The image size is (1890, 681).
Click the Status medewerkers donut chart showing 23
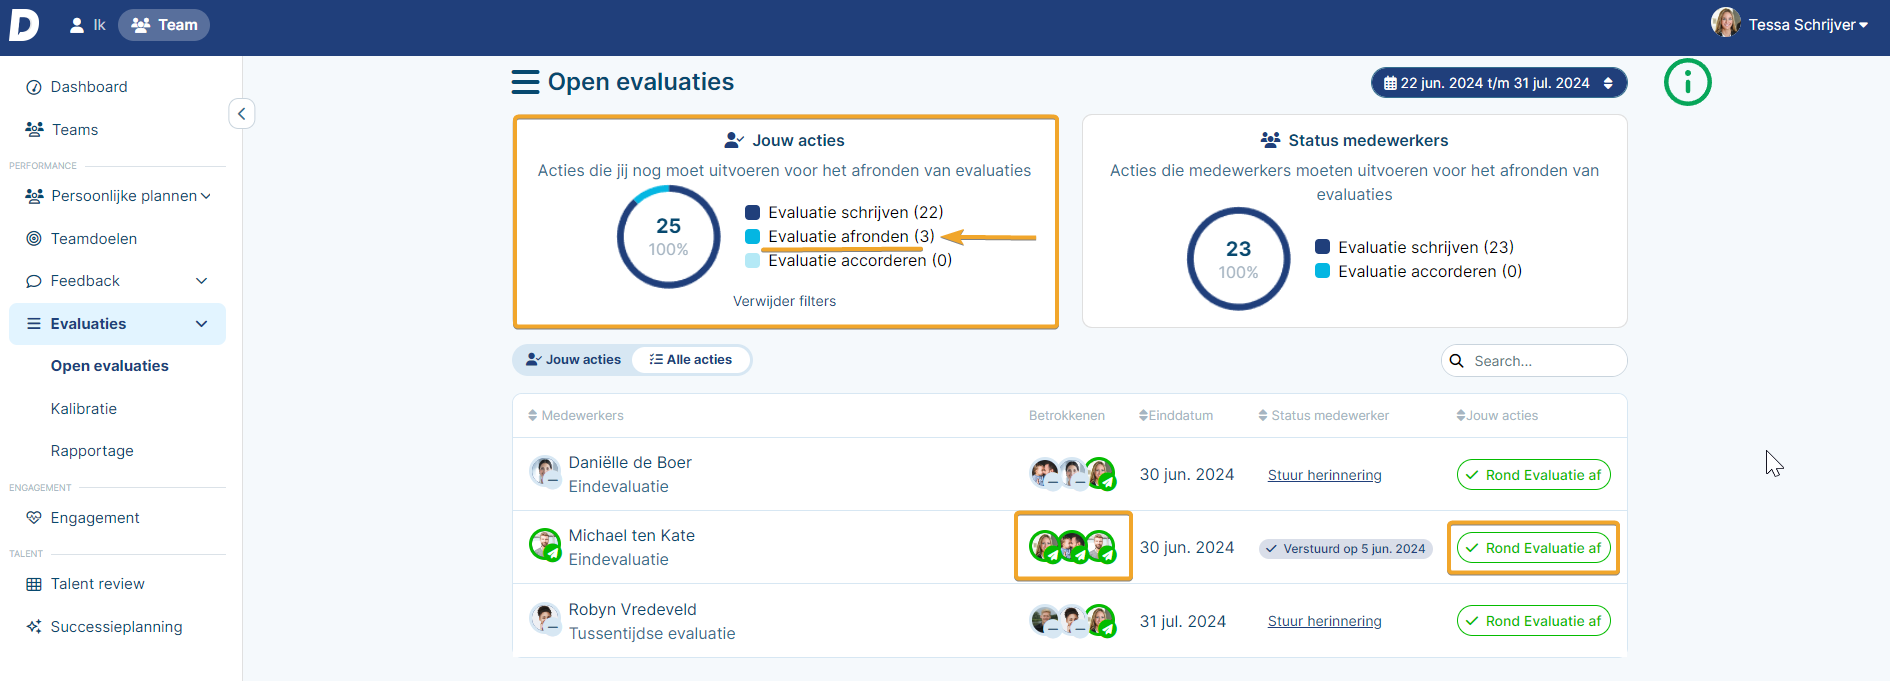pos(1238,259)
